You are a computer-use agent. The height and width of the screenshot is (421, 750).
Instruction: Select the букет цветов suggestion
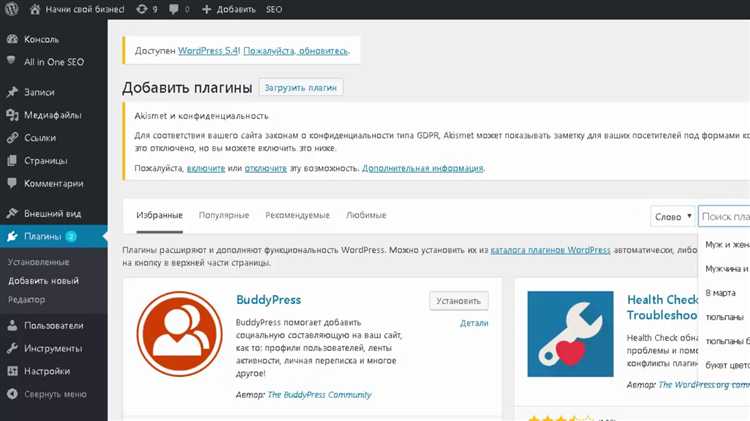[x=727, y=365]
